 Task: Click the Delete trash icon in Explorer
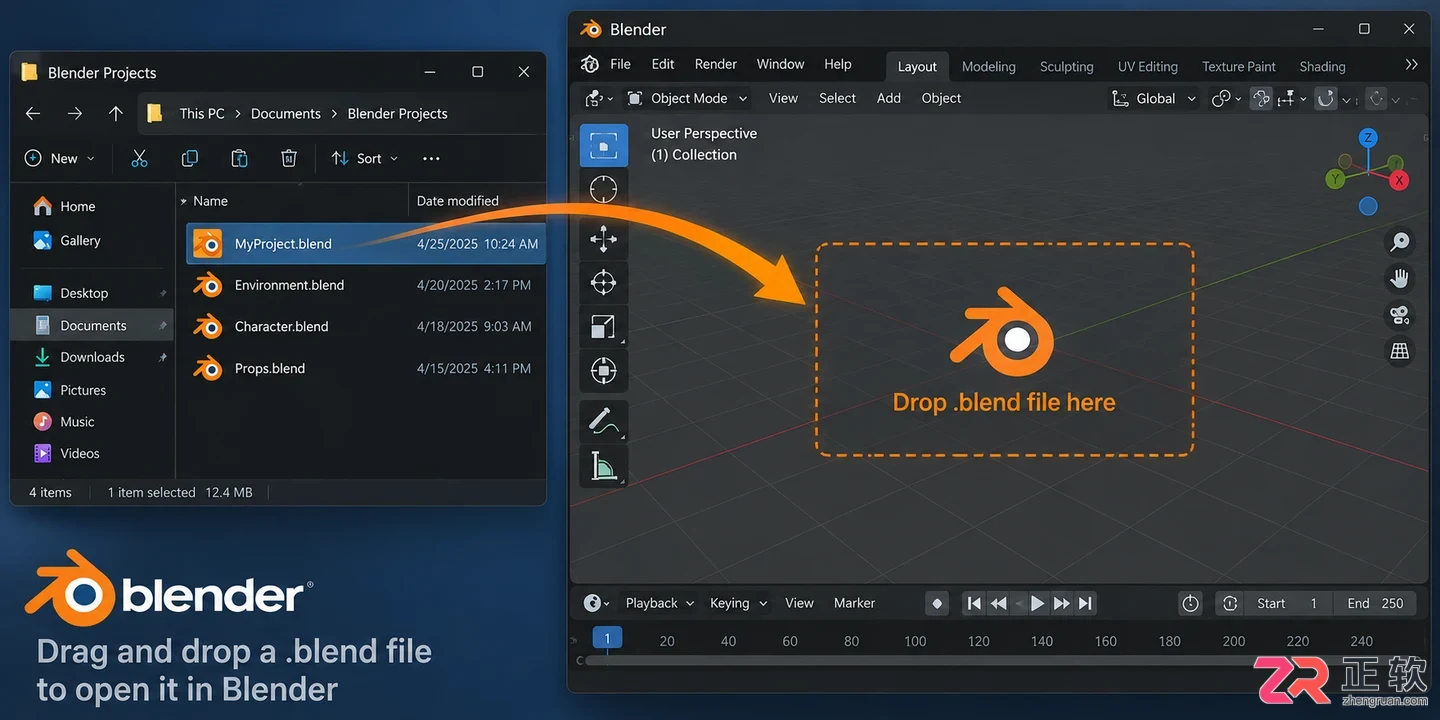pyautogui.click(x=289, y=158)
